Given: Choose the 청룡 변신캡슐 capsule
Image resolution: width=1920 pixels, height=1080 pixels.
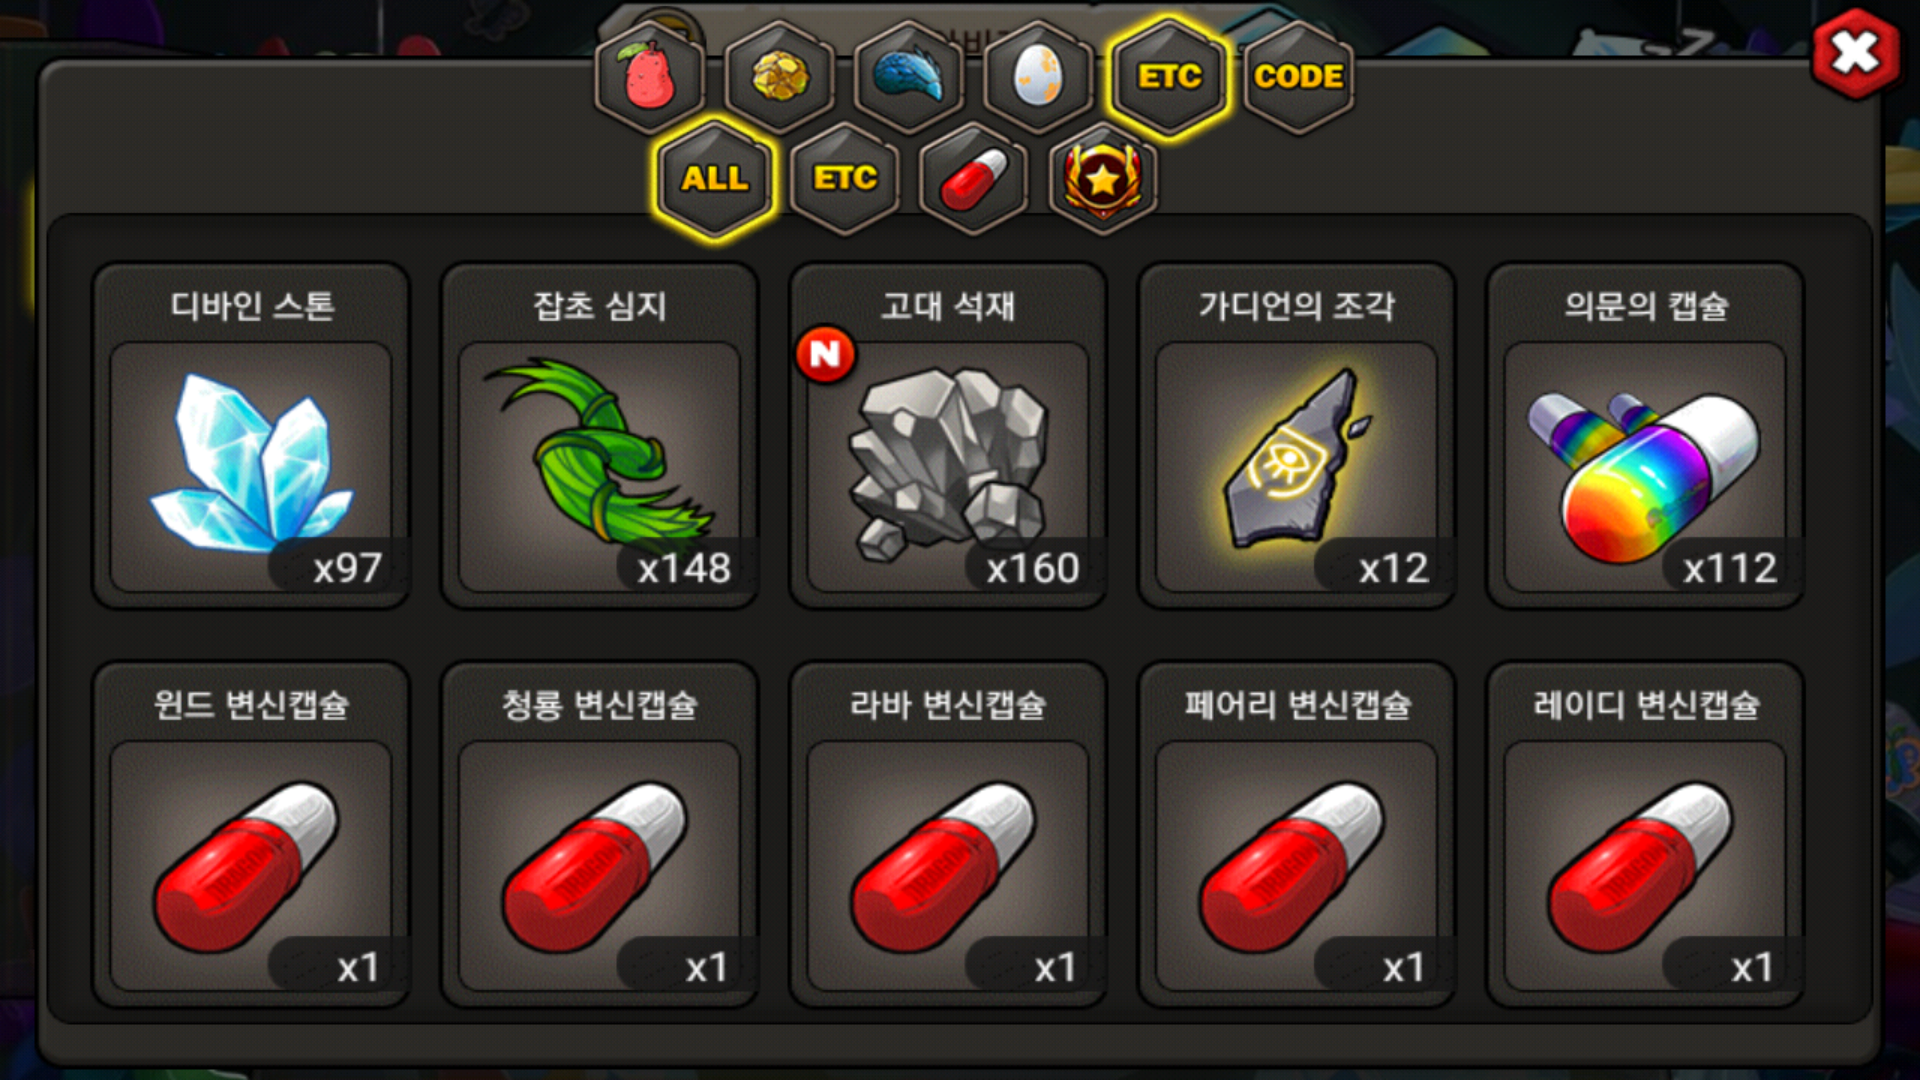Looking at the screenshot, I should click(x=600, y=835).
